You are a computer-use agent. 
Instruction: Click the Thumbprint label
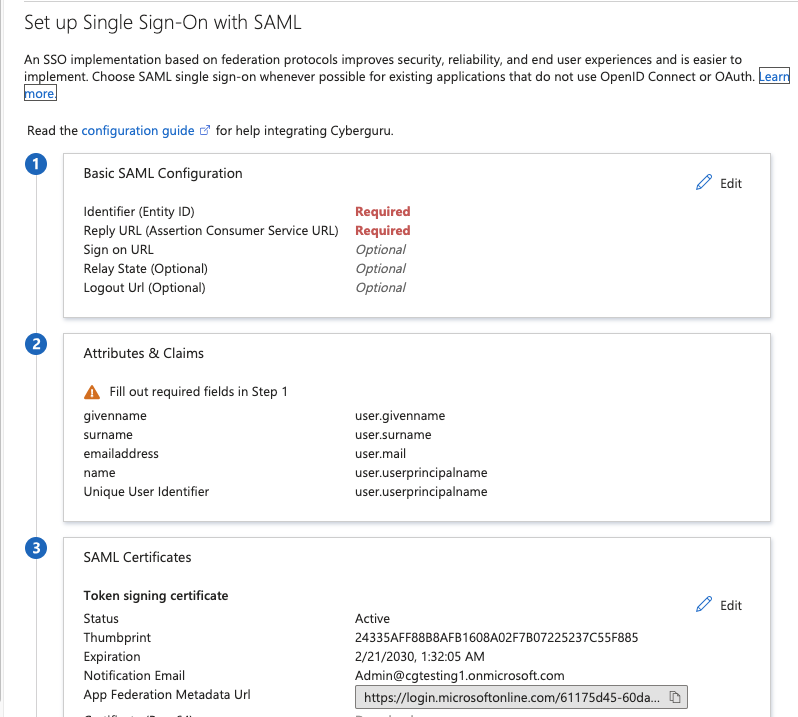click(117, 637)
